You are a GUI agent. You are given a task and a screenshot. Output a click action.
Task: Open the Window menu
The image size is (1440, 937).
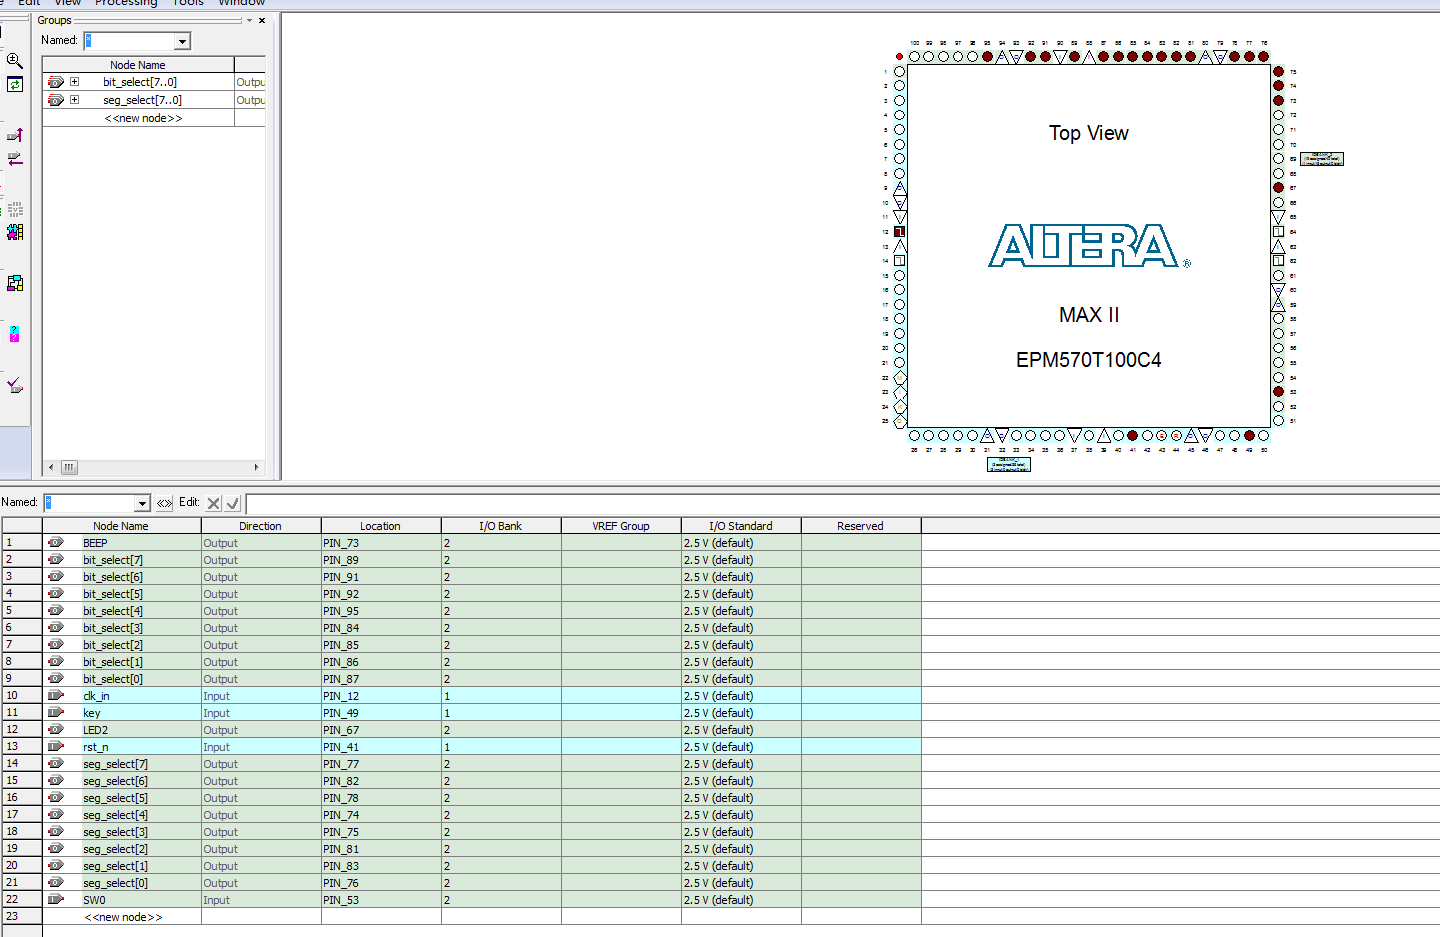[x=241, y=3]
